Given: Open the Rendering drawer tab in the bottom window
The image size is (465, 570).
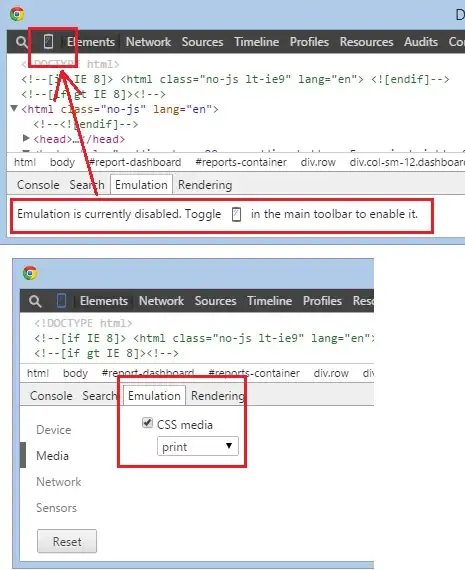Looking at the screenshot, I should pyautogui.click(x=218, y=396).
